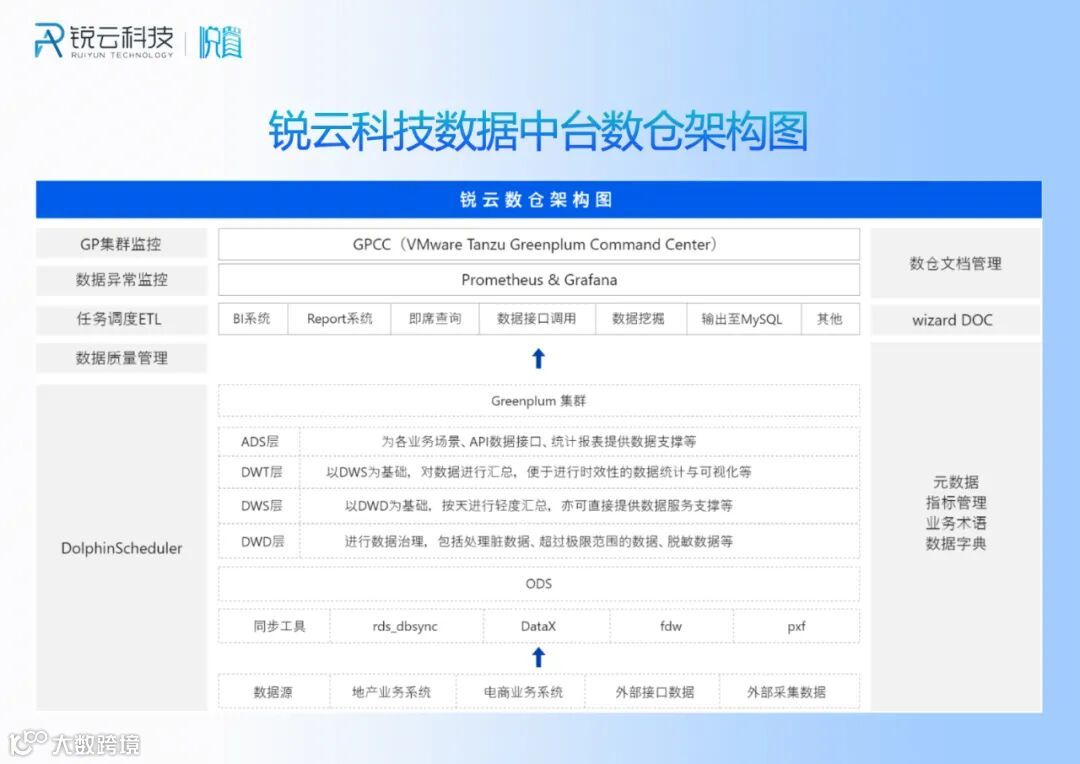The width and height of the screenshot is (1080, 764).
Task: Select the 元数据 line in right panel
Action: [x=955, y=482]
